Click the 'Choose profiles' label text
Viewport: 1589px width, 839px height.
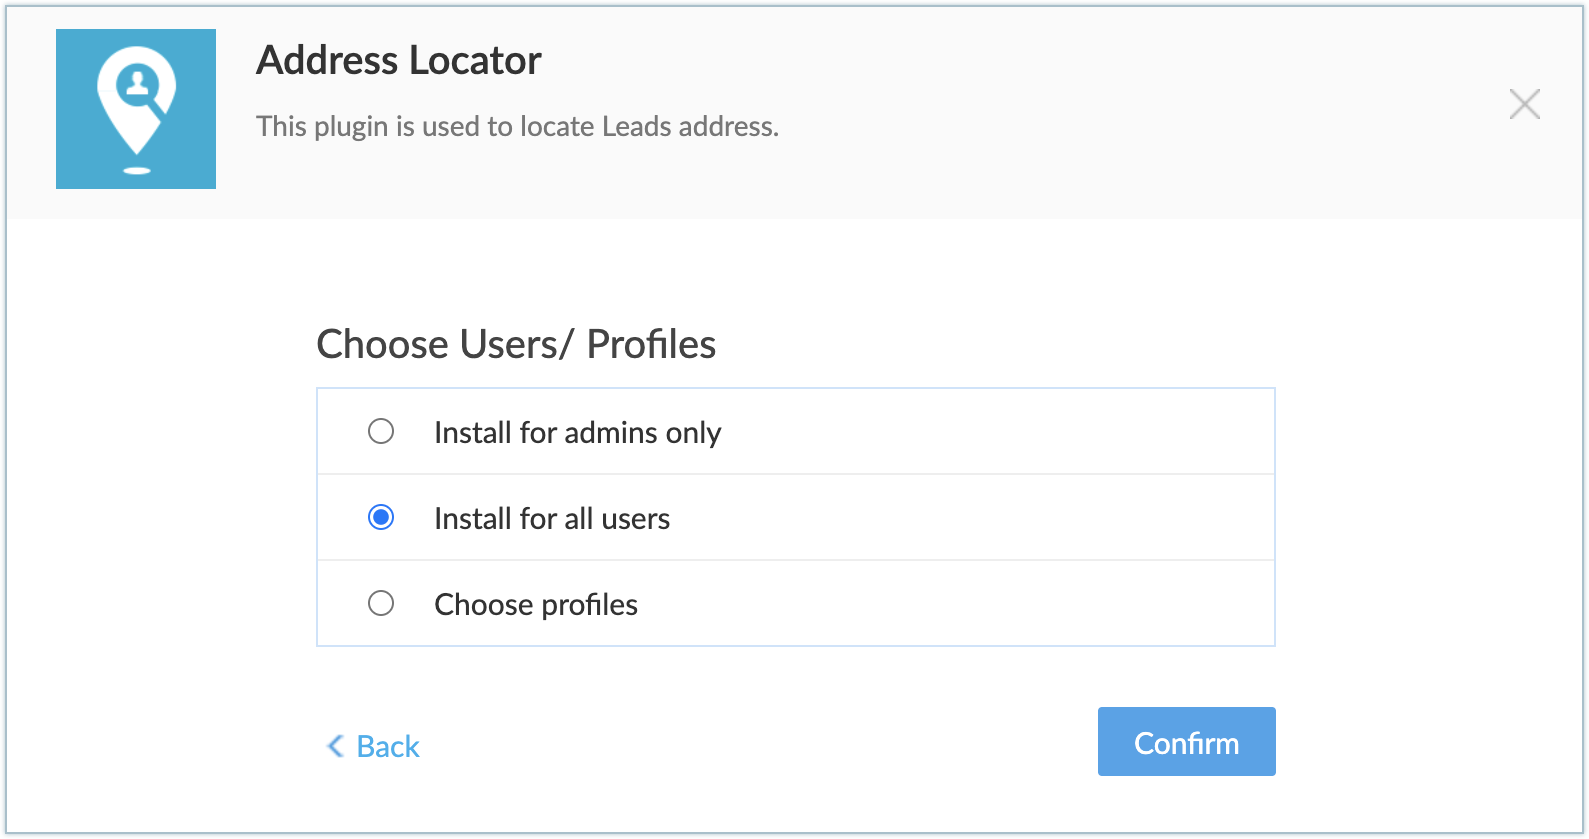(x=536, y=605)
